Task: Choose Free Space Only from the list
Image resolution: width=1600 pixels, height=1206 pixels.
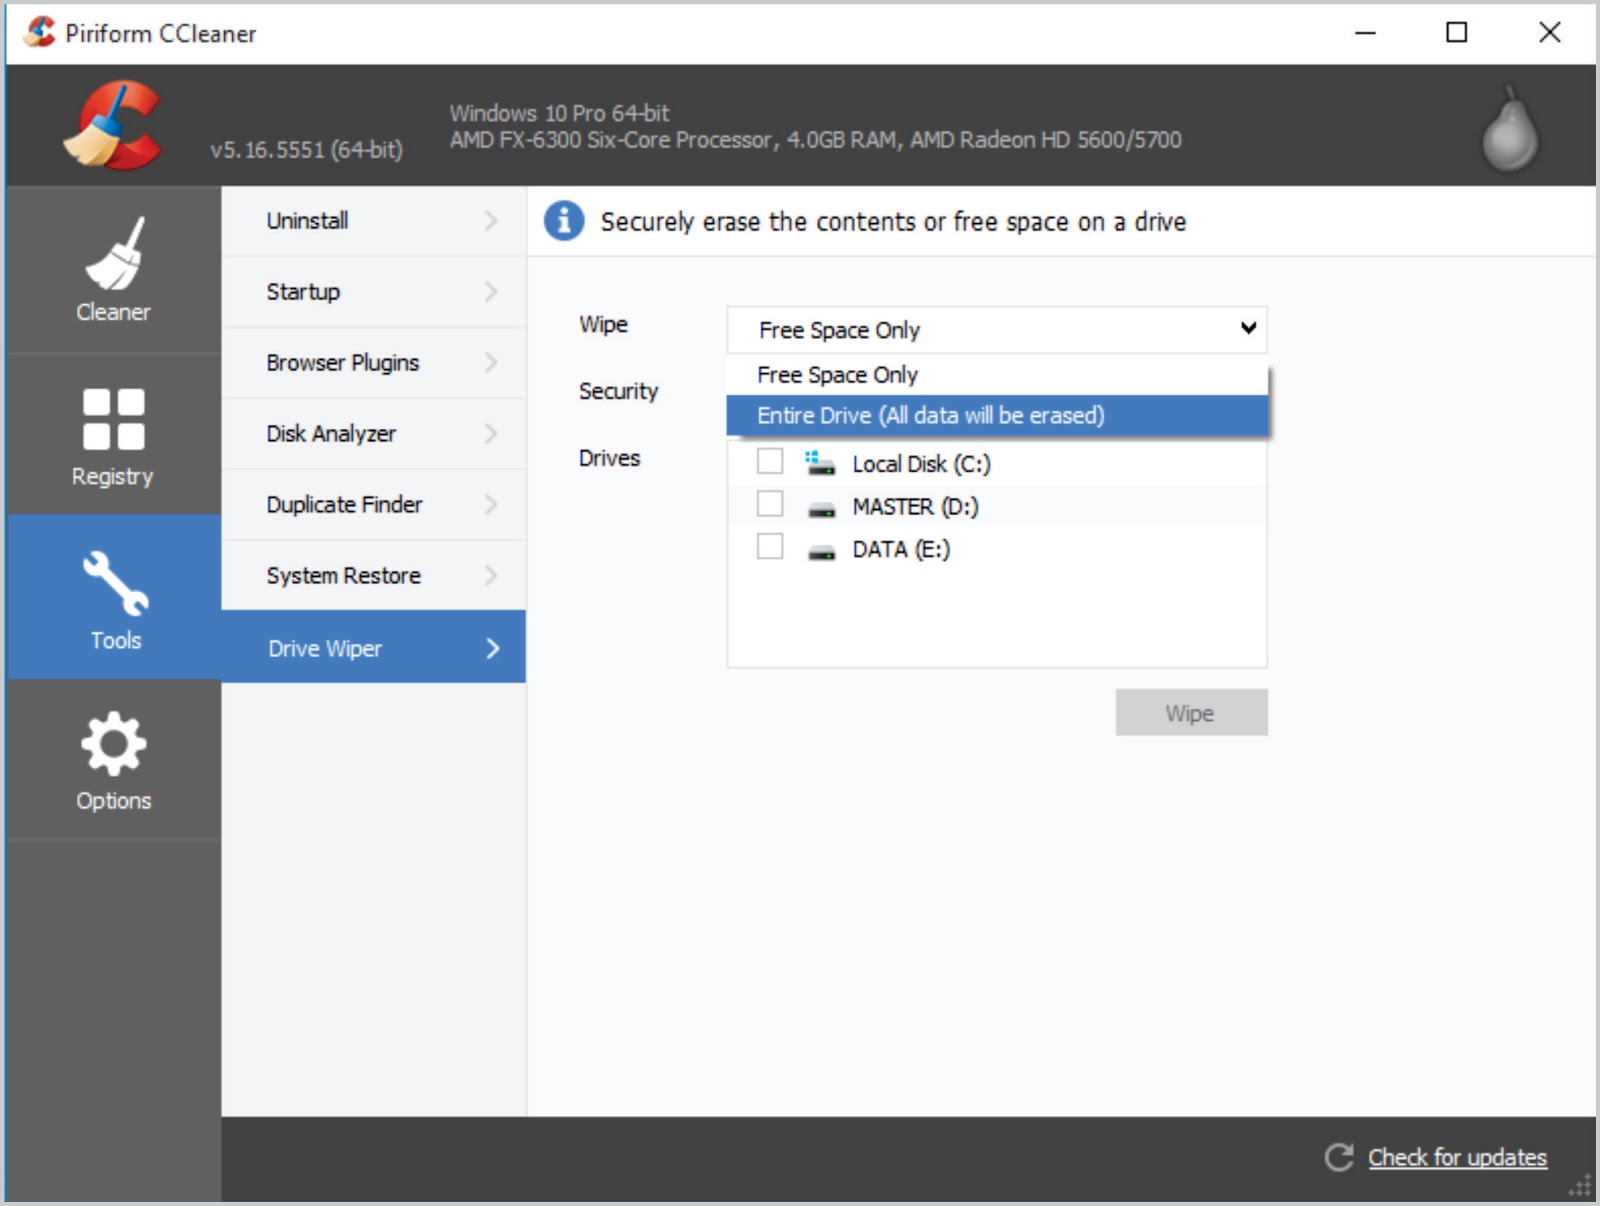Action: pyautogui.click(x=997, y=375)
